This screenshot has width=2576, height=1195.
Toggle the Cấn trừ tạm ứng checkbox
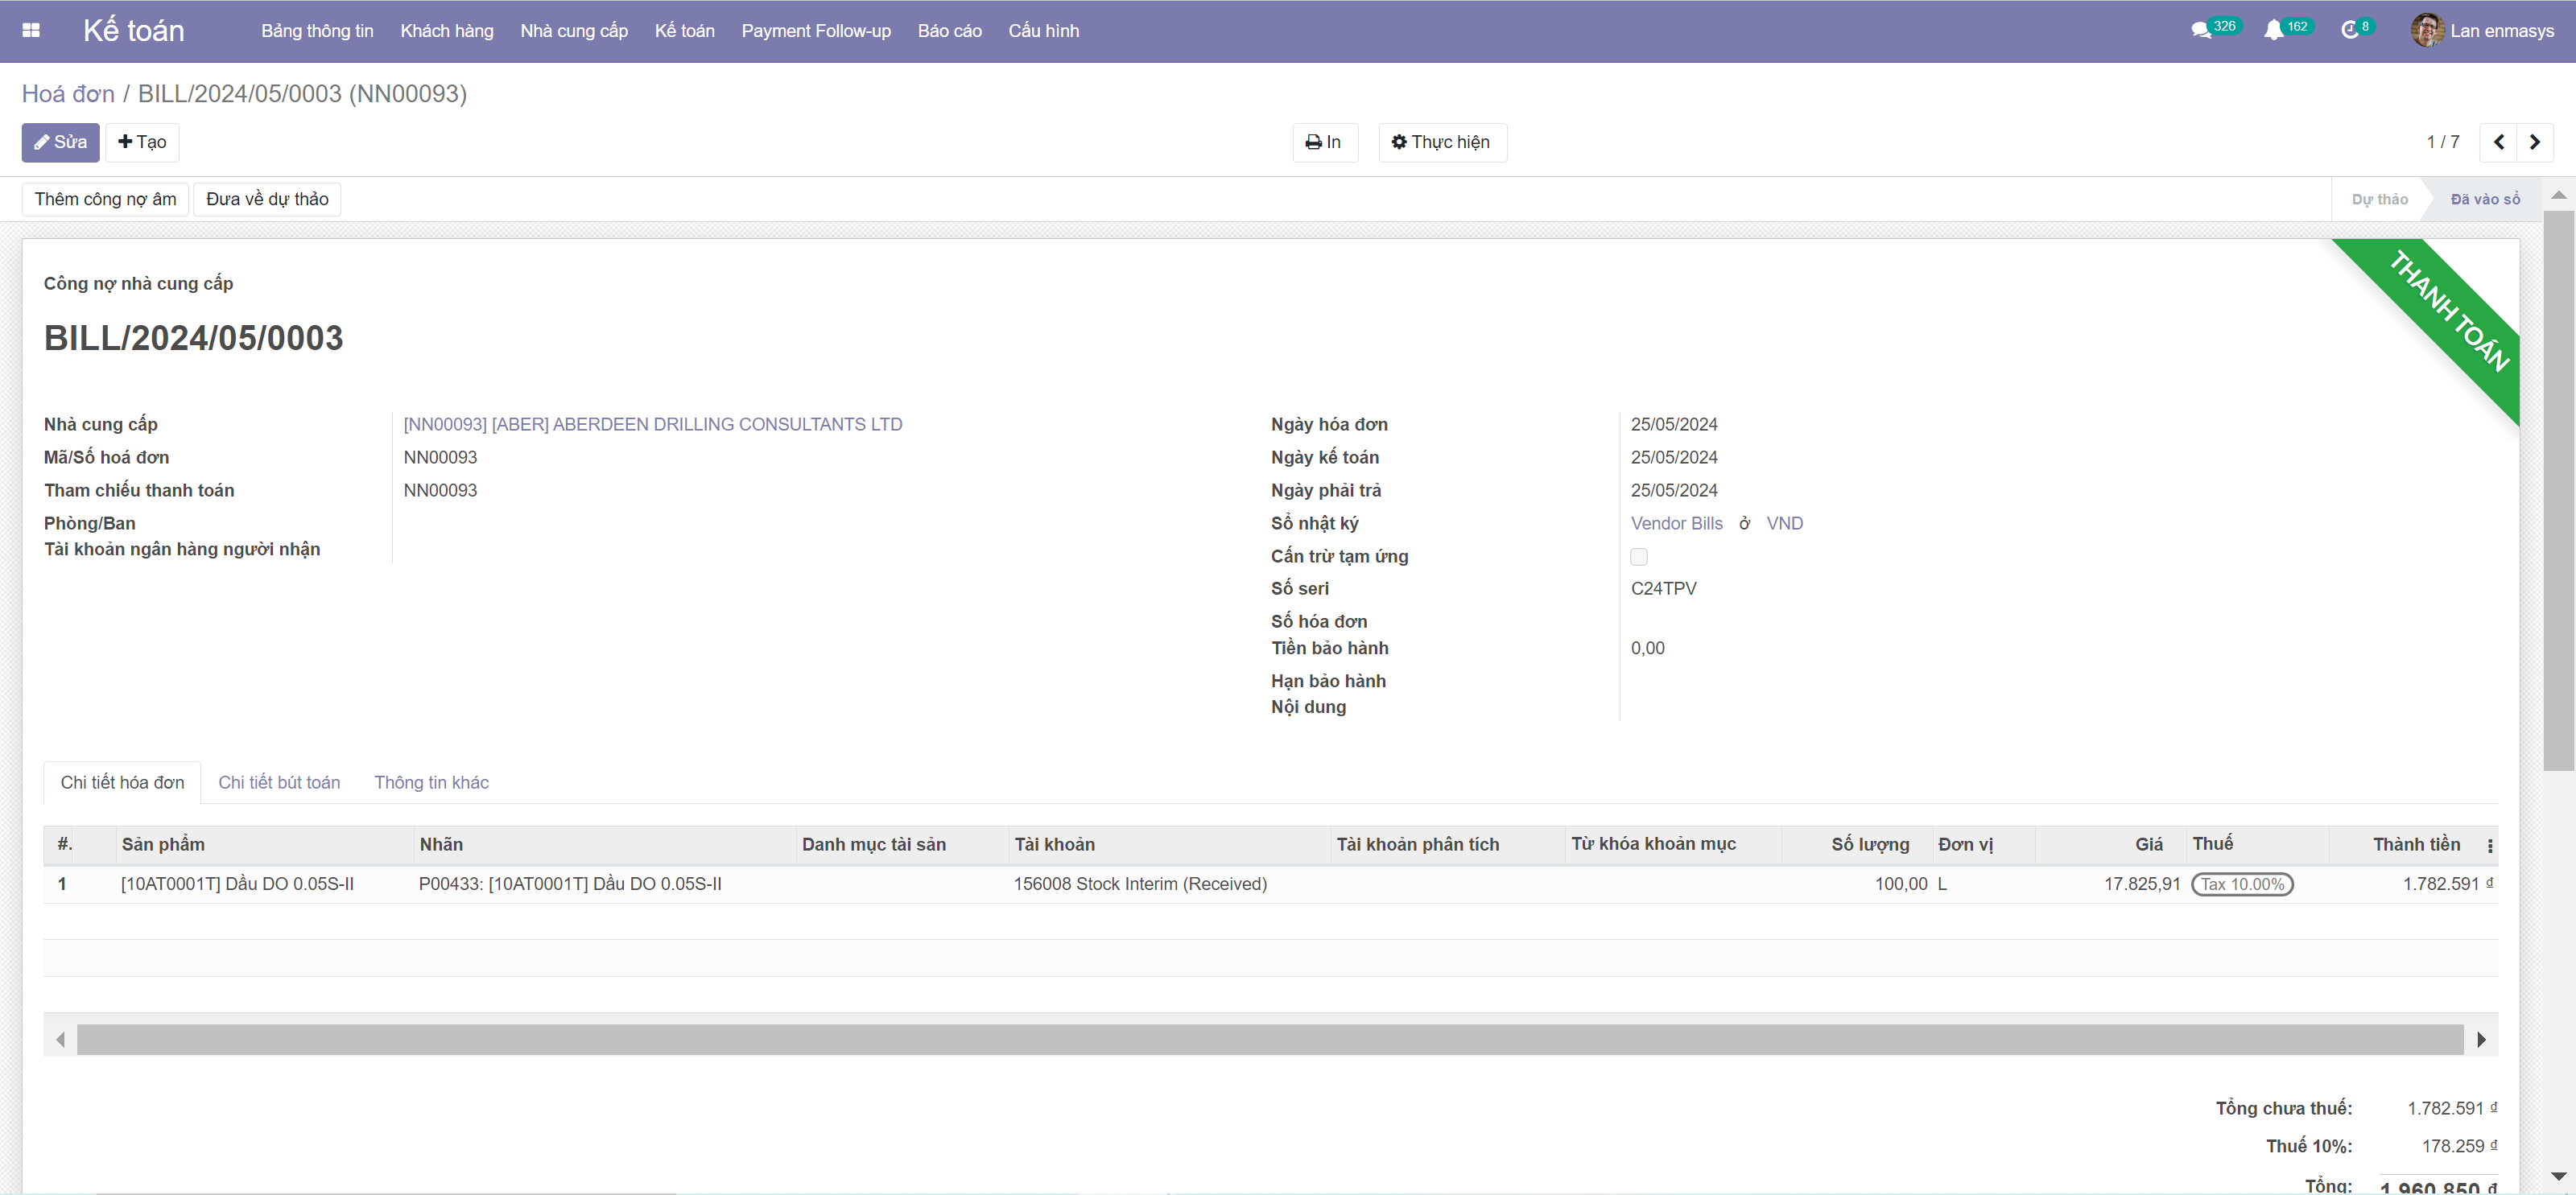1638,556
